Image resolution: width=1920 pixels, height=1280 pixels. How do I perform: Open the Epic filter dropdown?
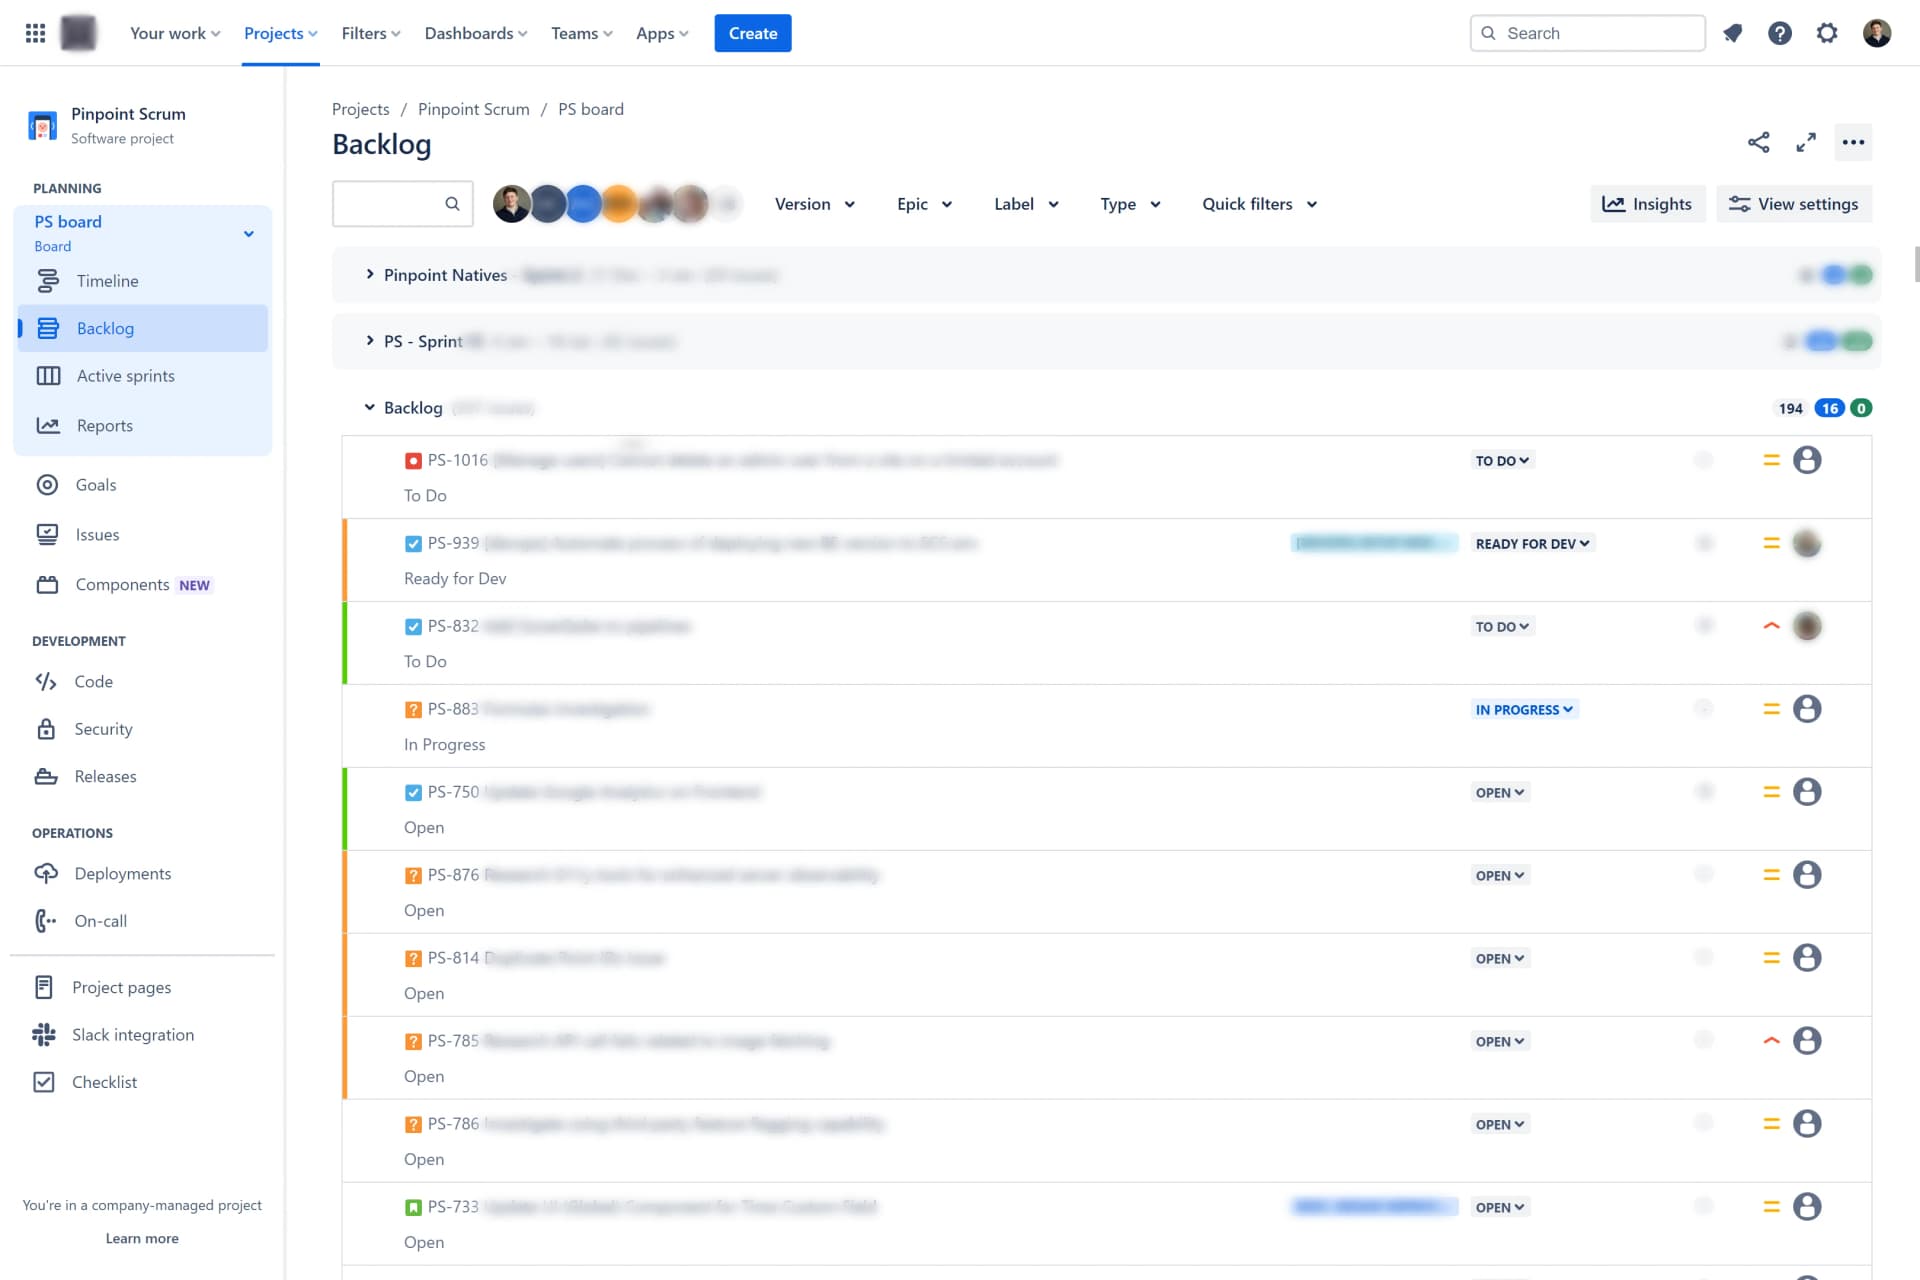click(x=924, y=204)
